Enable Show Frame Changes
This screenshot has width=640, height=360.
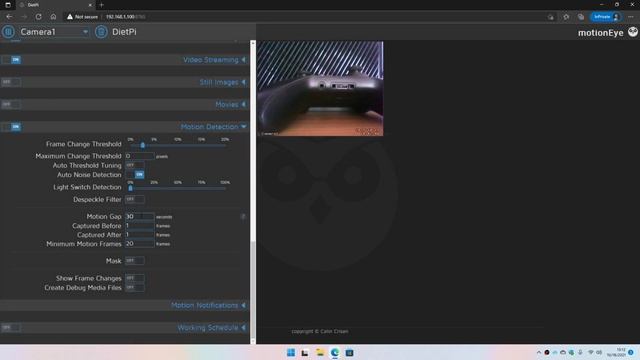coord(135,278)
